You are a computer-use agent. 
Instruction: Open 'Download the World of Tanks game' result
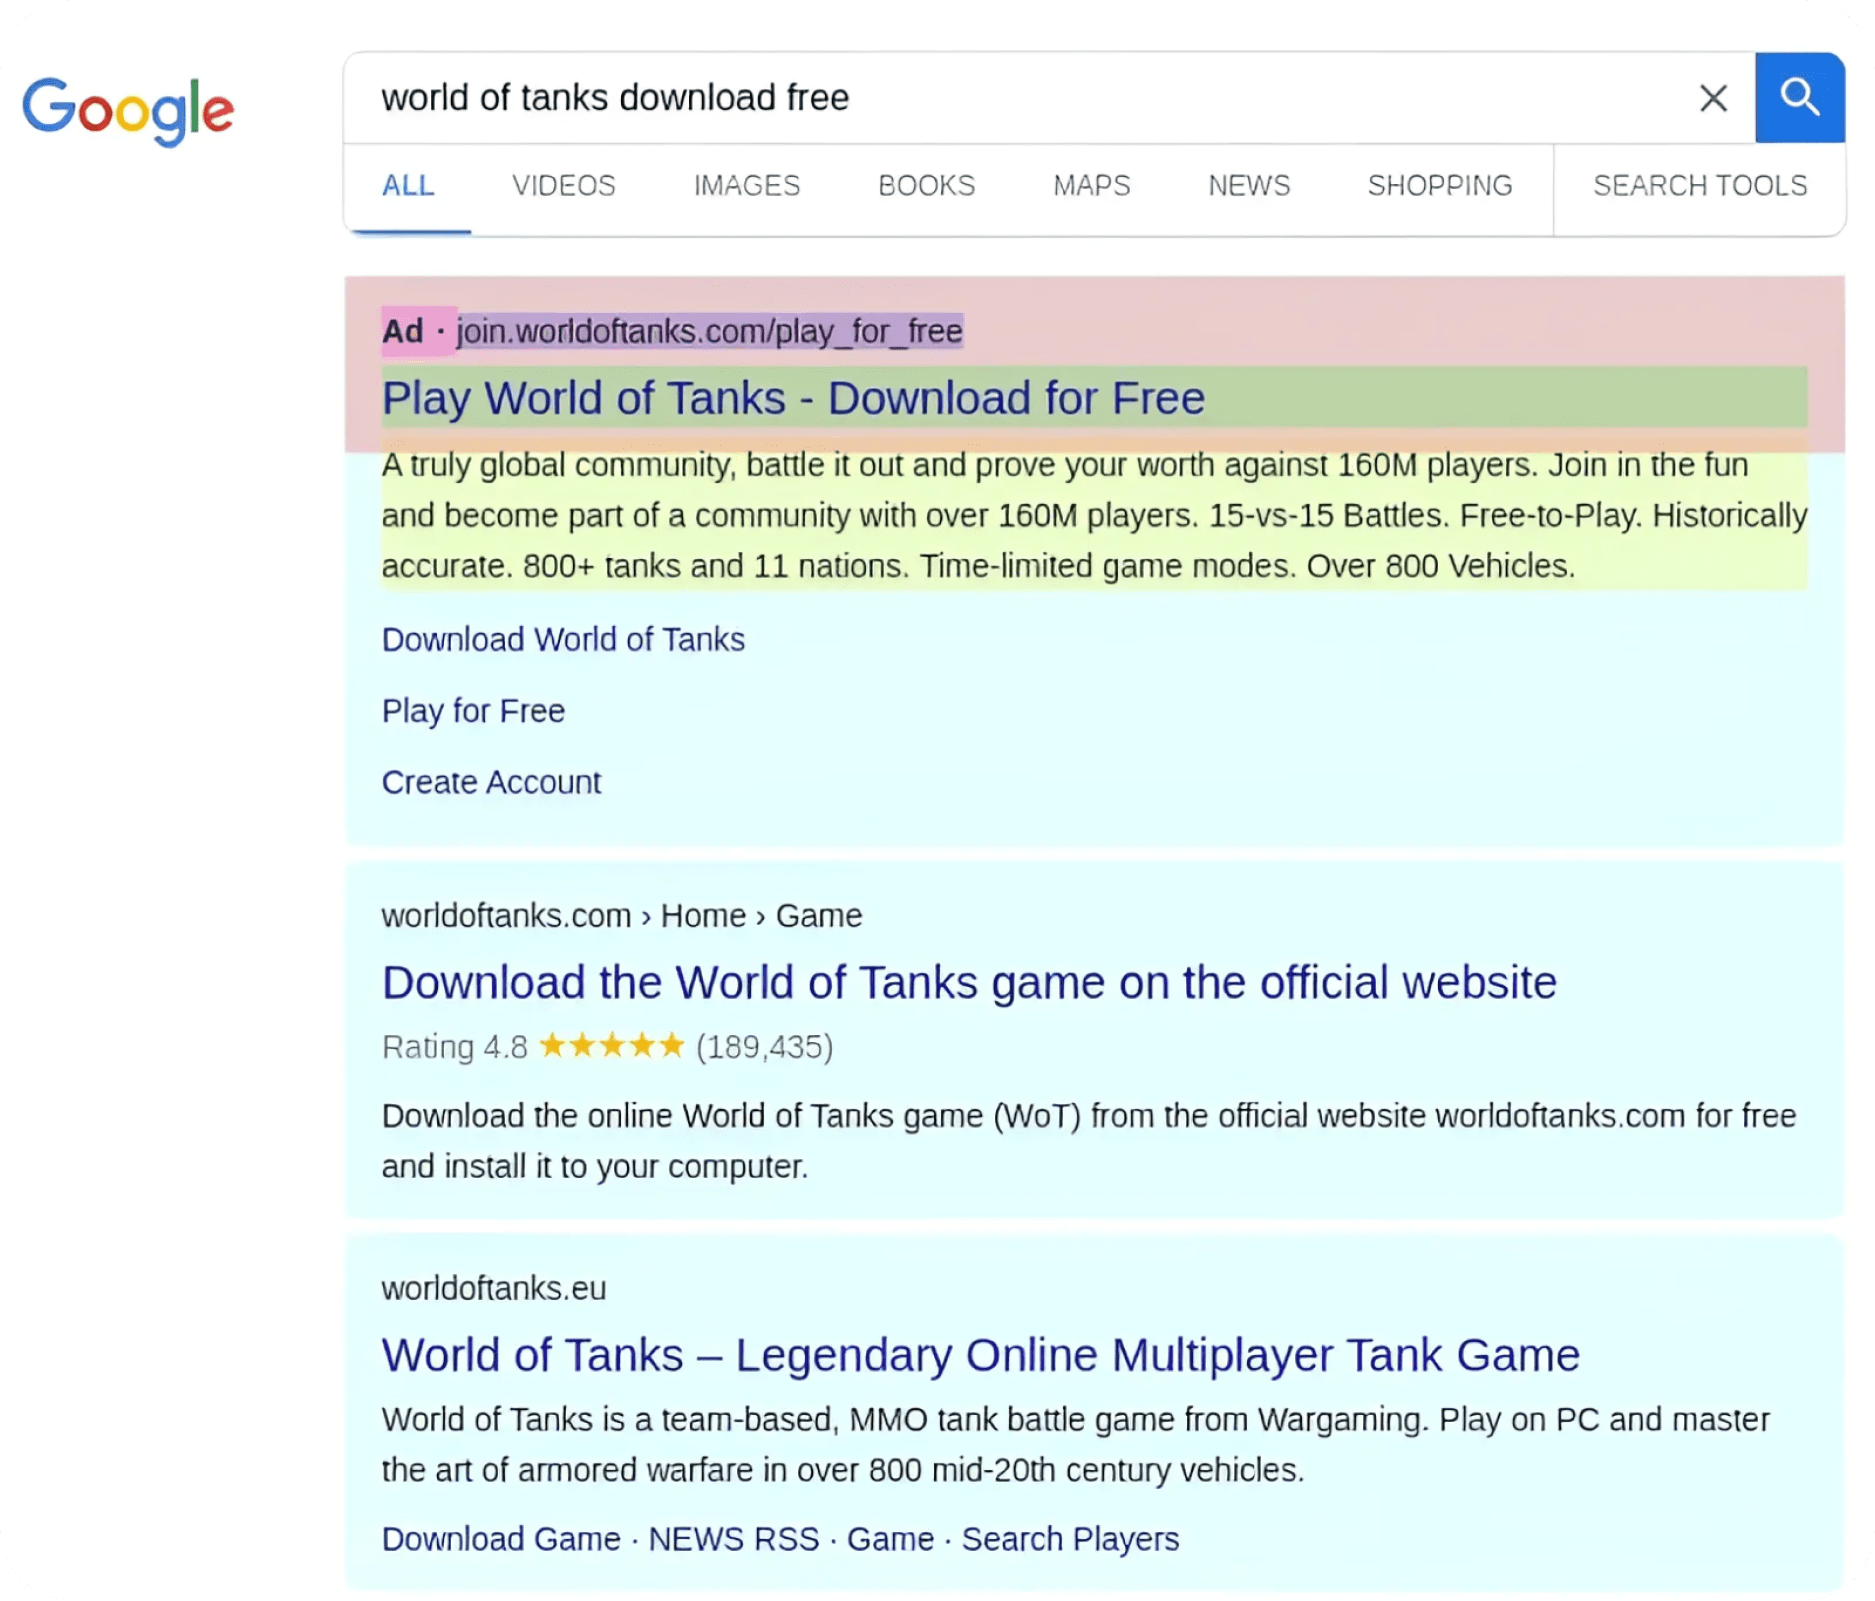pyautogui.click(x=969, y=983)
